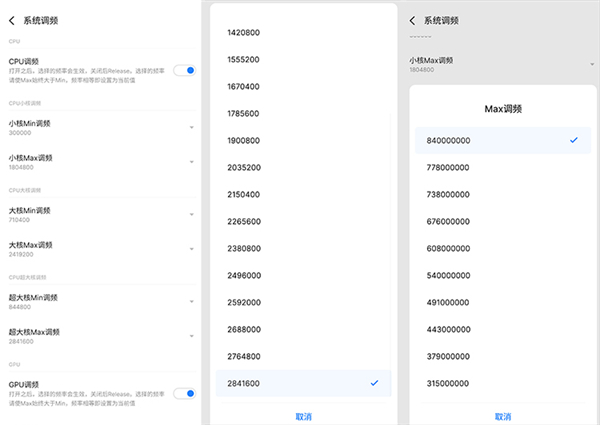Open 小核Min调频 dropdown
The image size is (600, 425).
click(100, 128)
